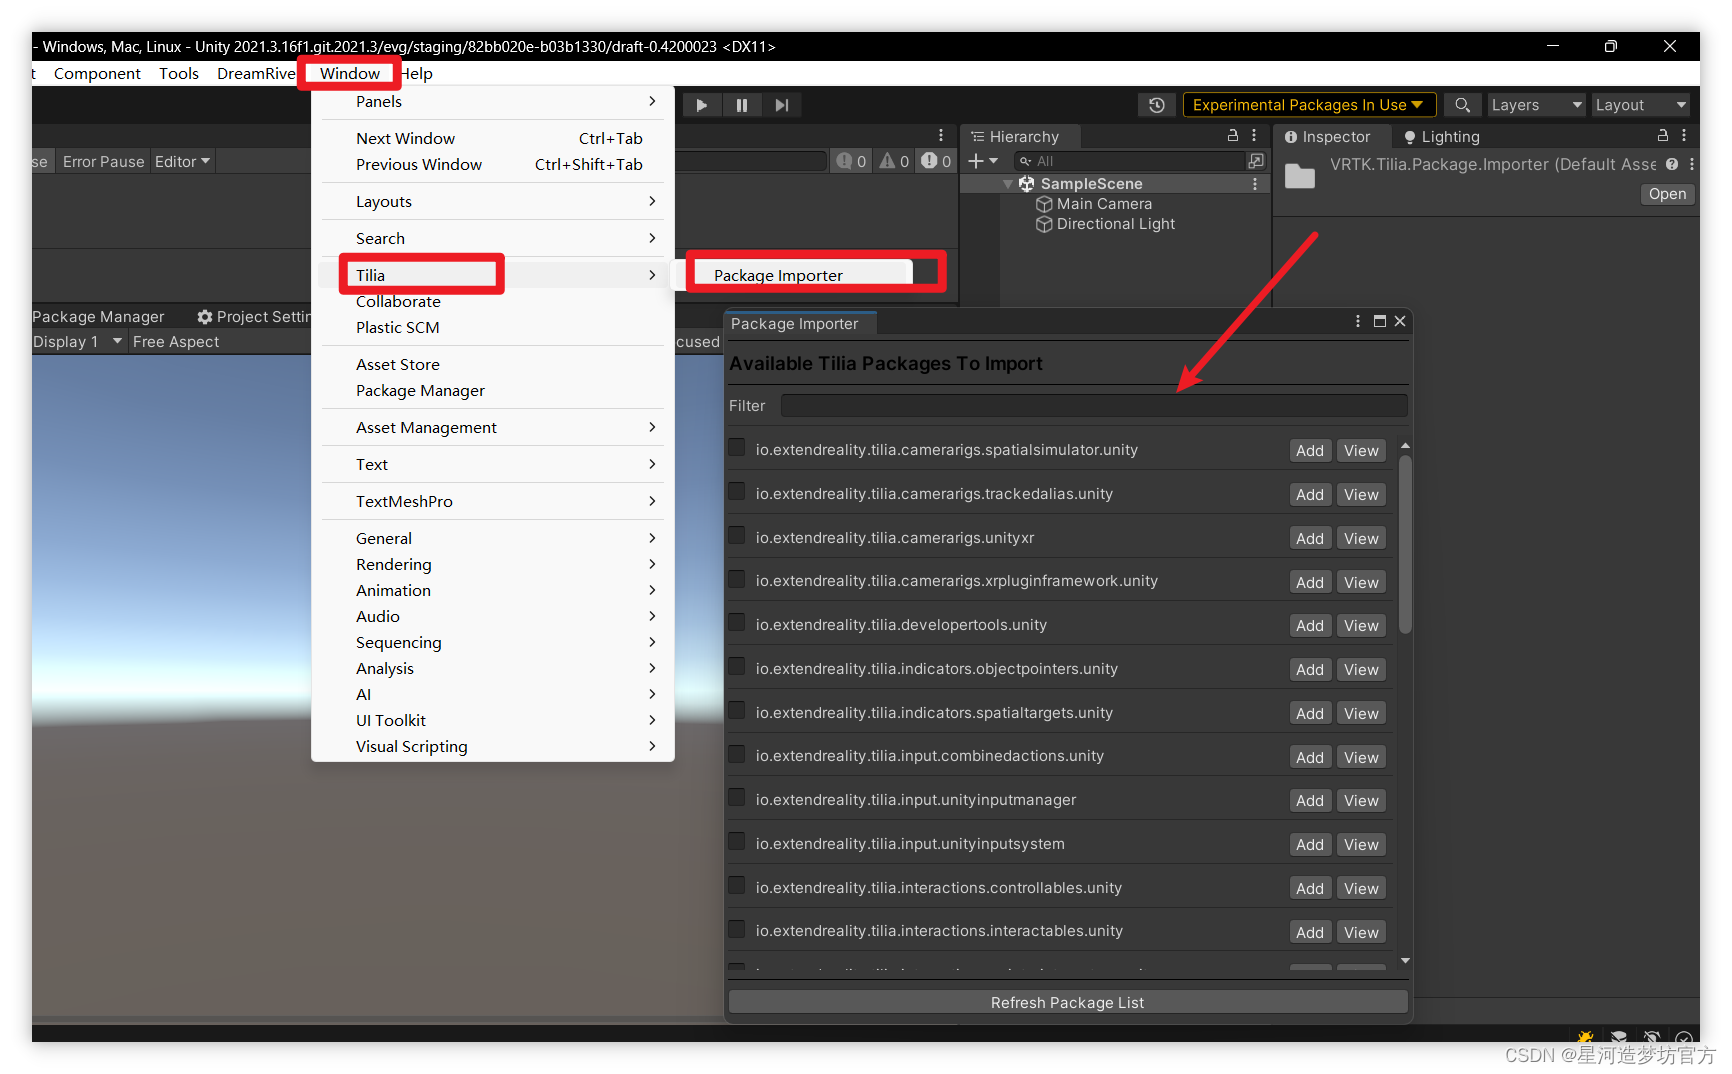Check the input.unityinputmanager checkbox

point(737,797)
